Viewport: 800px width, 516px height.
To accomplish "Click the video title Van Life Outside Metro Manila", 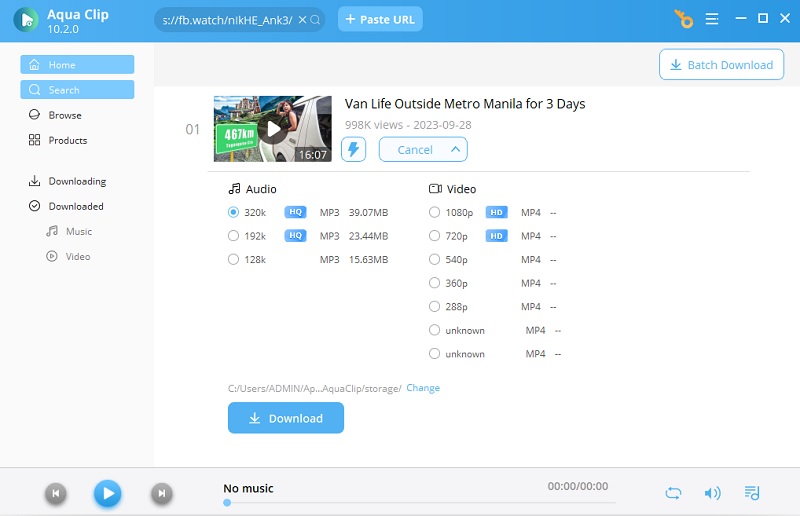I will click(465, 104).
